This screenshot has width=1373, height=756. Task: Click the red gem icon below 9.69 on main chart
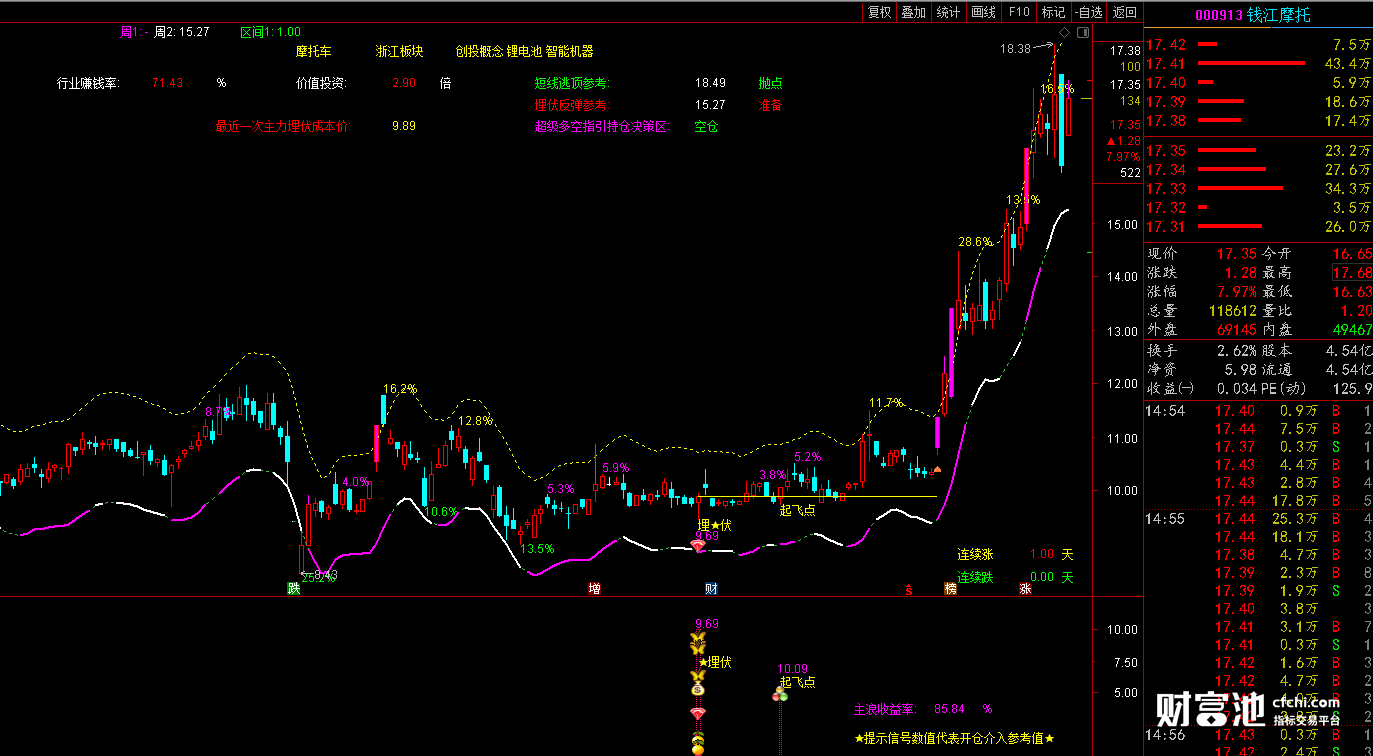pos(698,546)
